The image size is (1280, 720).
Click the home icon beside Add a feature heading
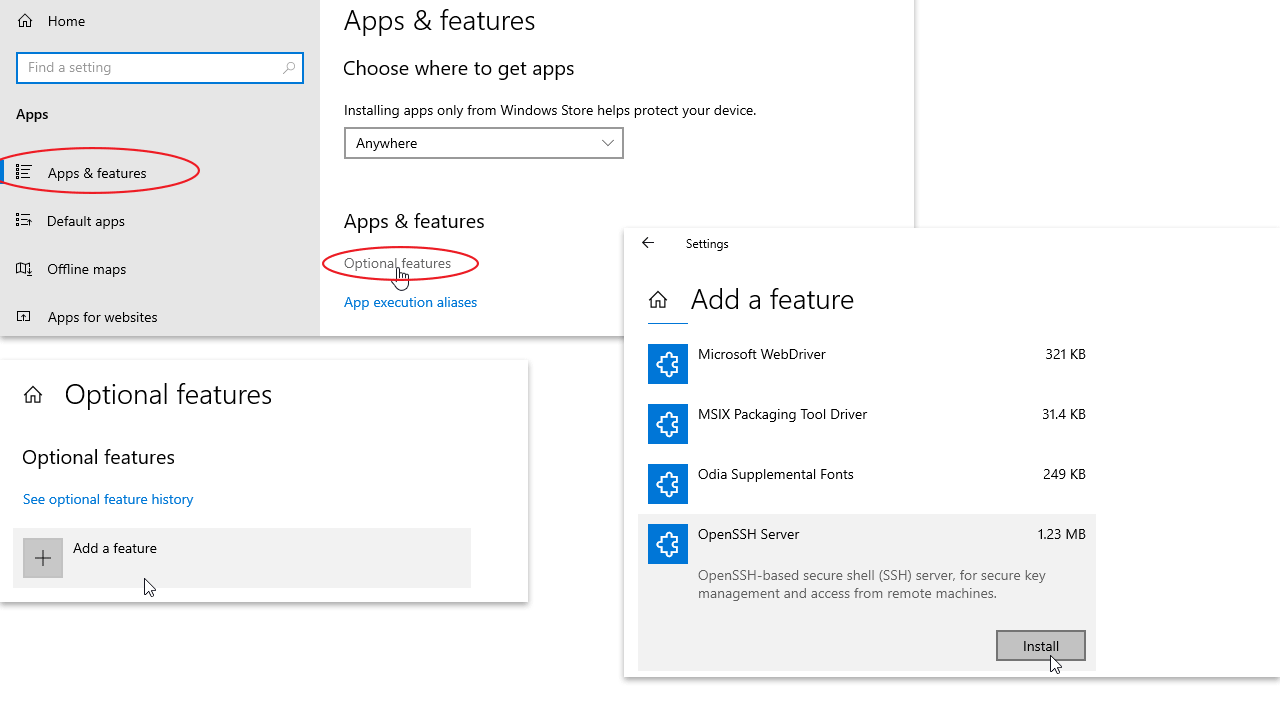click(657, 298)
